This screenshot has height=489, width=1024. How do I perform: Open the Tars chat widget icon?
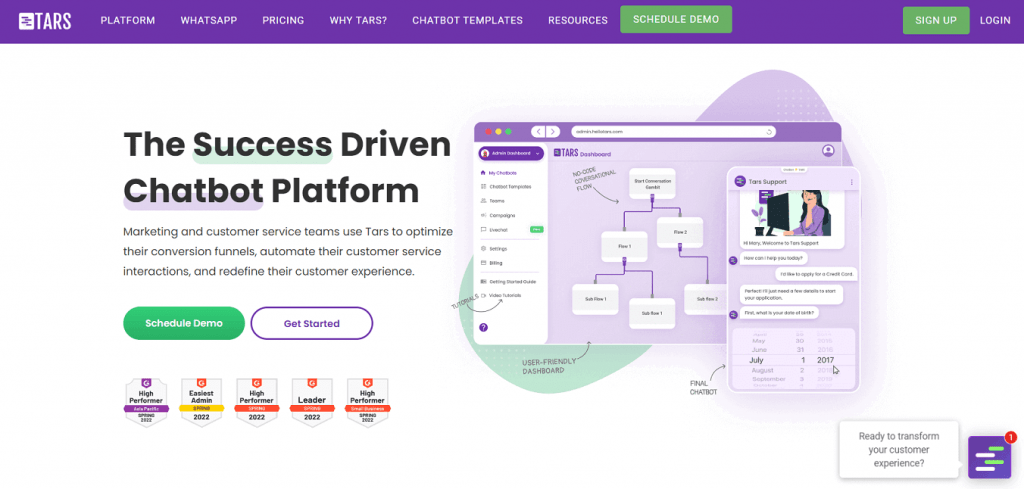point(989,457)
